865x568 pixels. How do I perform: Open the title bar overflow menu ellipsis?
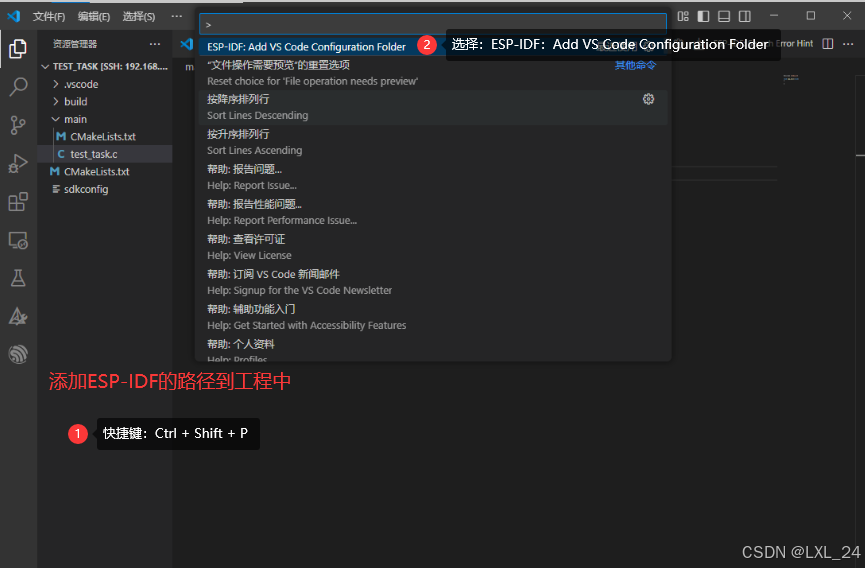pos(177,17)
